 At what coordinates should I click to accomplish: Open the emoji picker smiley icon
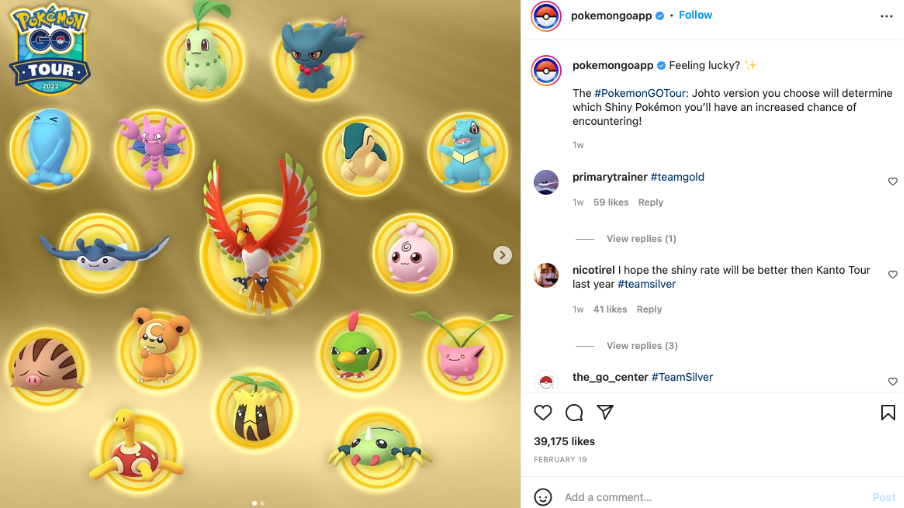pos(543,496)
